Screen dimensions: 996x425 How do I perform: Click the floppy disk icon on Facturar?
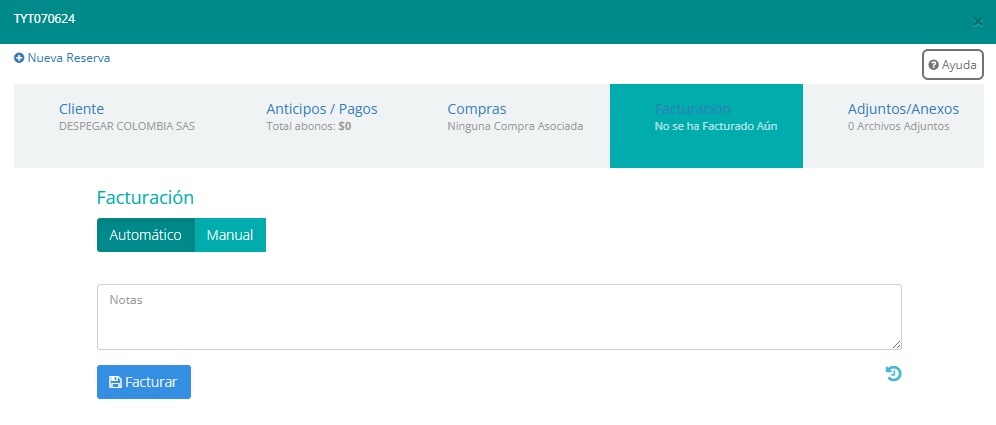[115, 382]
